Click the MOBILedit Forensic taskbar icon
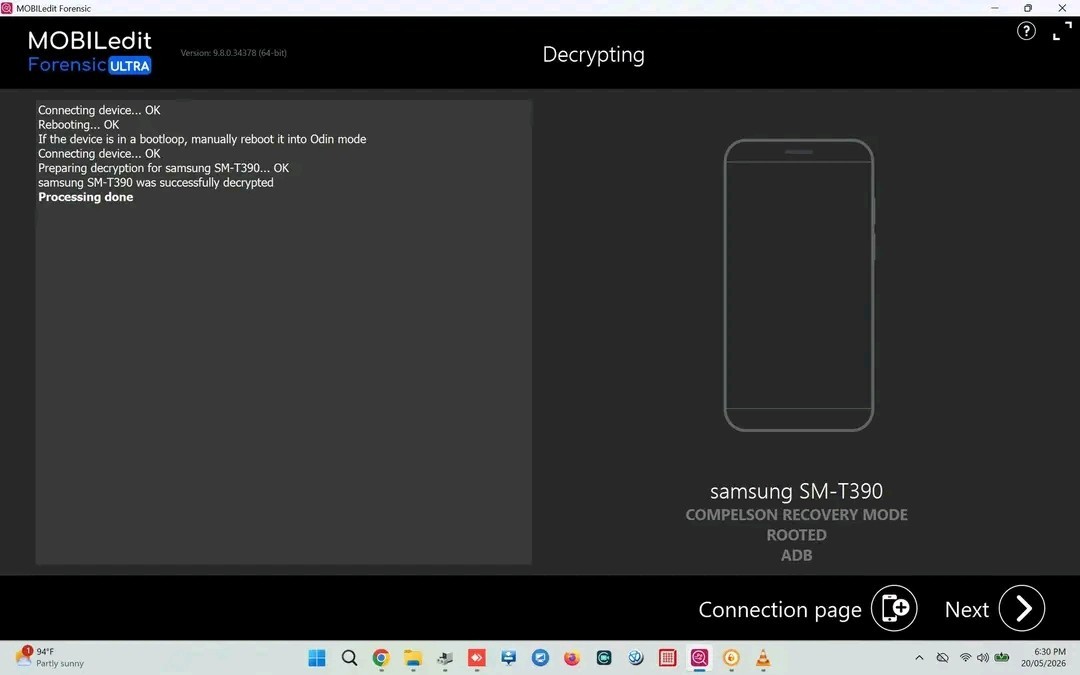This screenshot has height=675, width=1080. [x=699, y=658]
